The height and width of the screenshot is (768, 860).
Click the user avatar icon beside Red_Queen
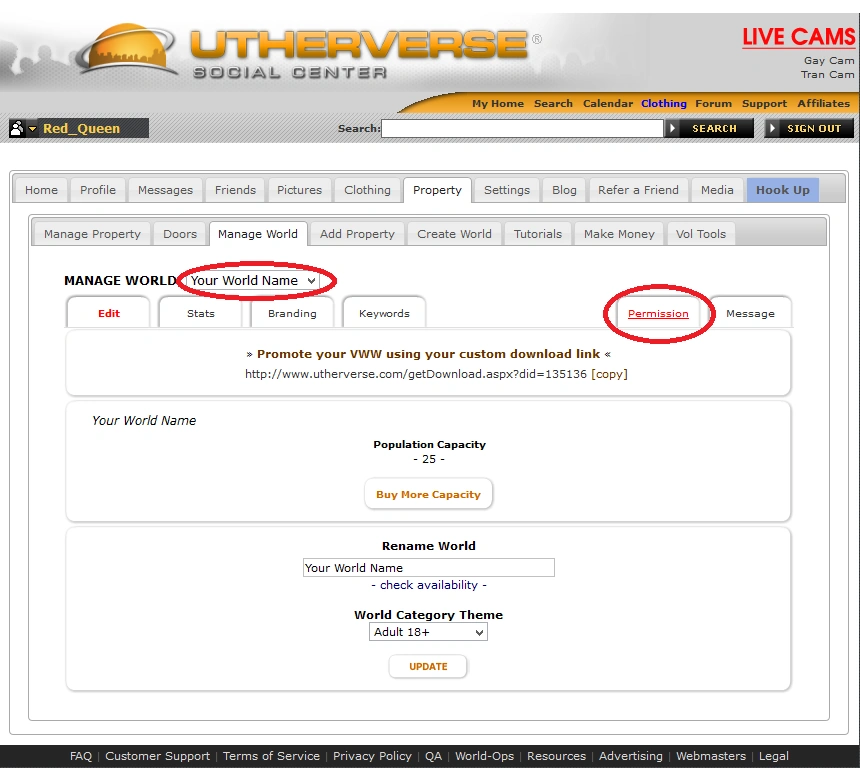click(x=17, y=128)
